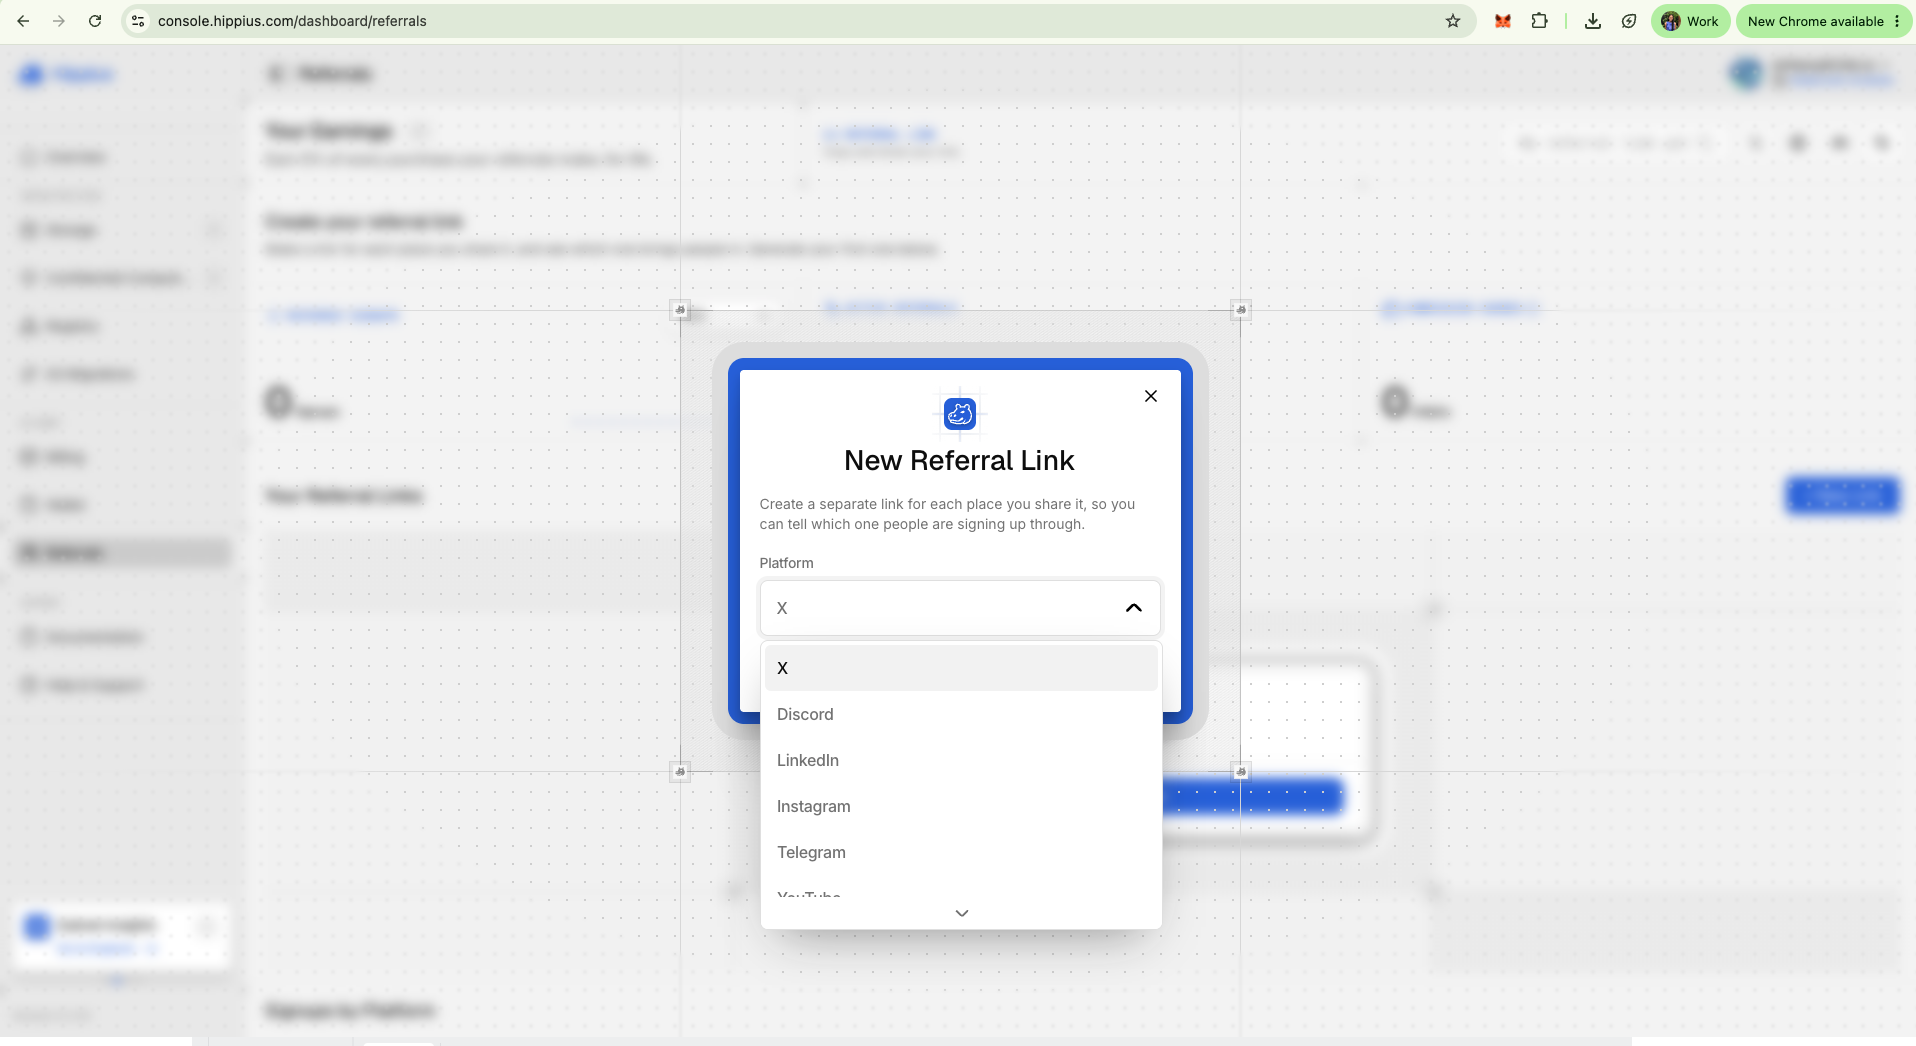Choose LinkedIn from the platform list
Viewport: 1916px width, 1046px height.
pos(961,760)
